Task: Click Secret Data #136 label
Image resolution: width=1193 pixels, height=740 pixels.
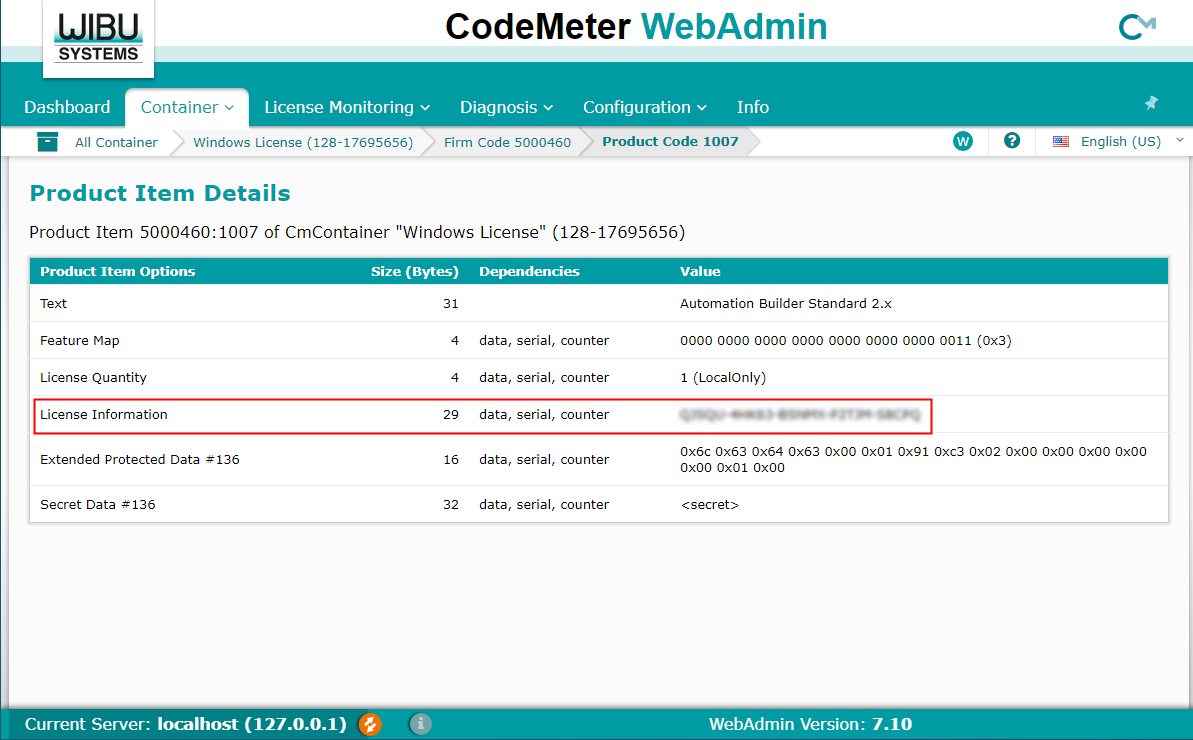Action: (97, 504)
